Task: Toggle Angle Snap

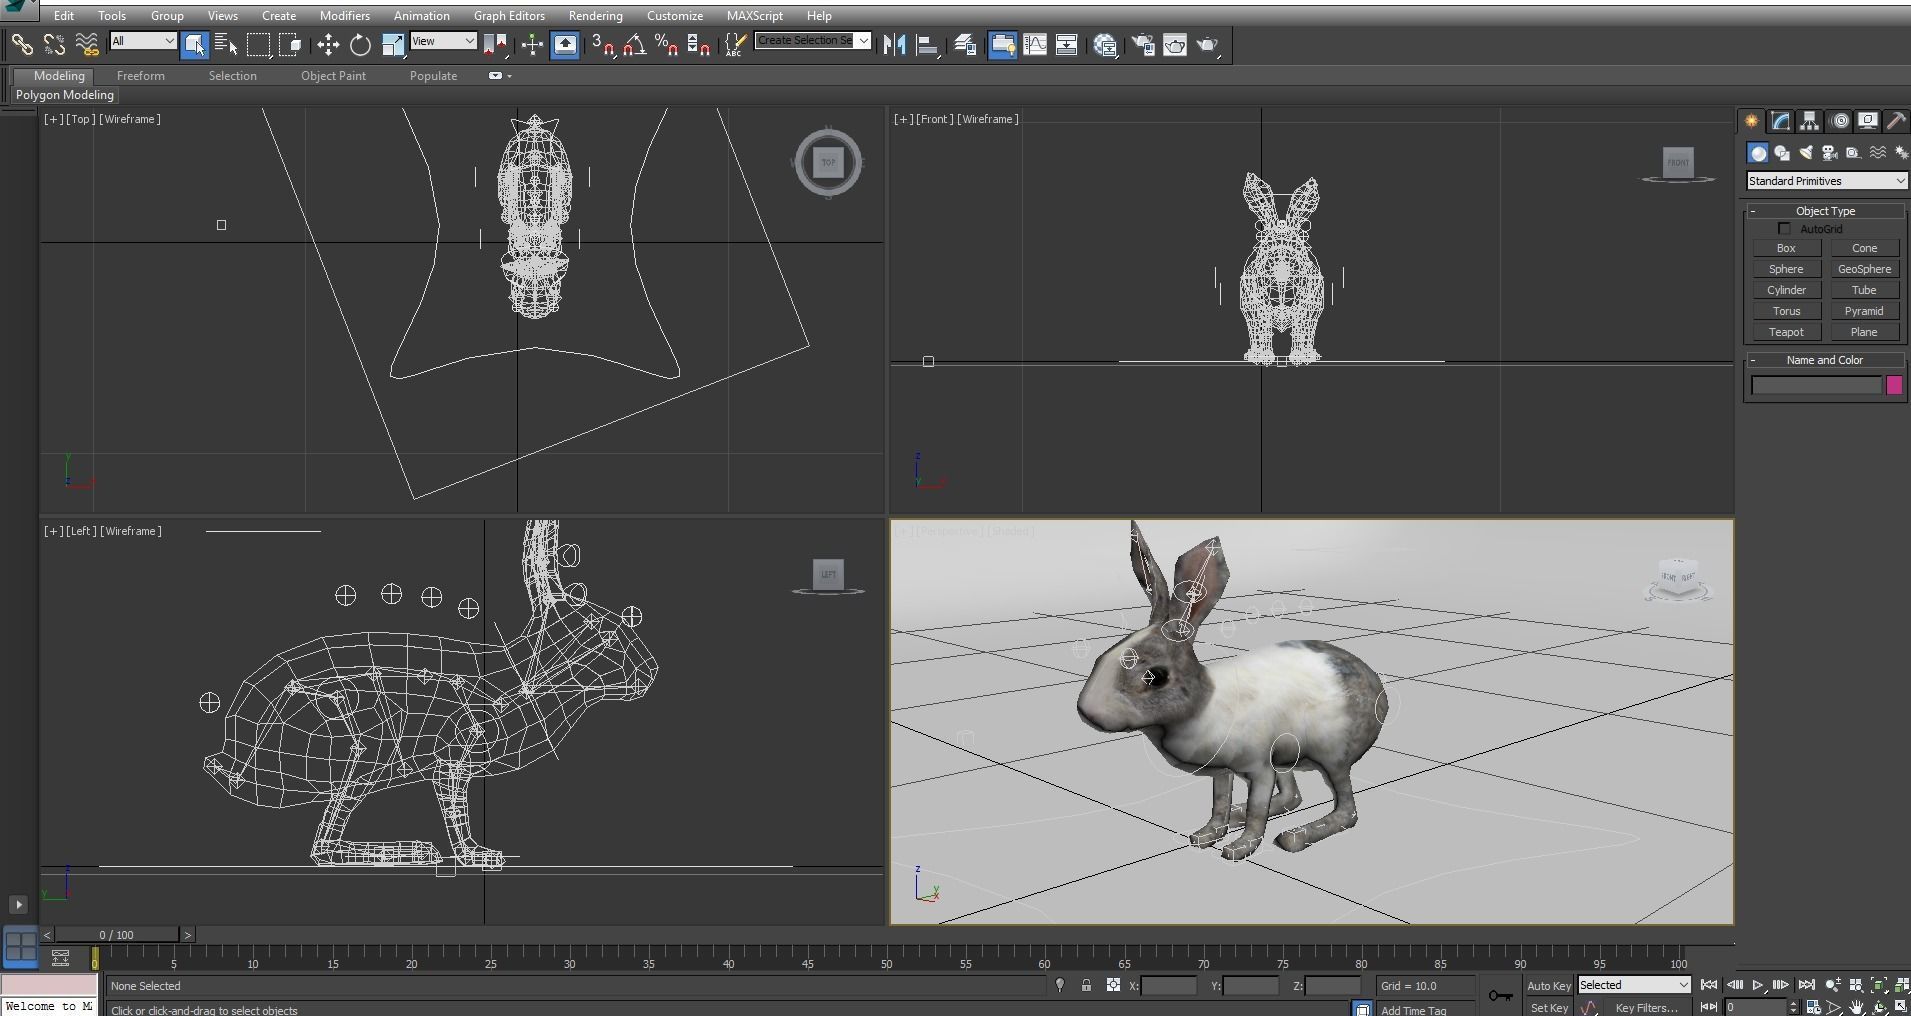Action: 634,44
